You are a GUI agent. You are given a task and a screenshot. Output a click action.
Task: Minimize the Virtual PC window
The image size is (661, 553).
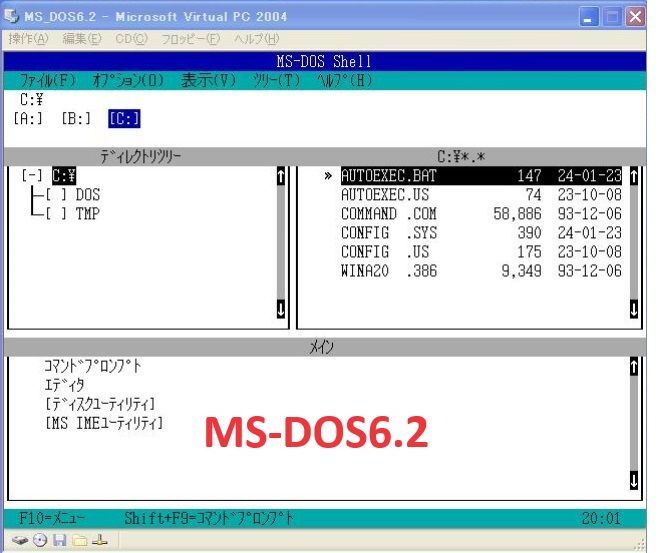(588, 17)
